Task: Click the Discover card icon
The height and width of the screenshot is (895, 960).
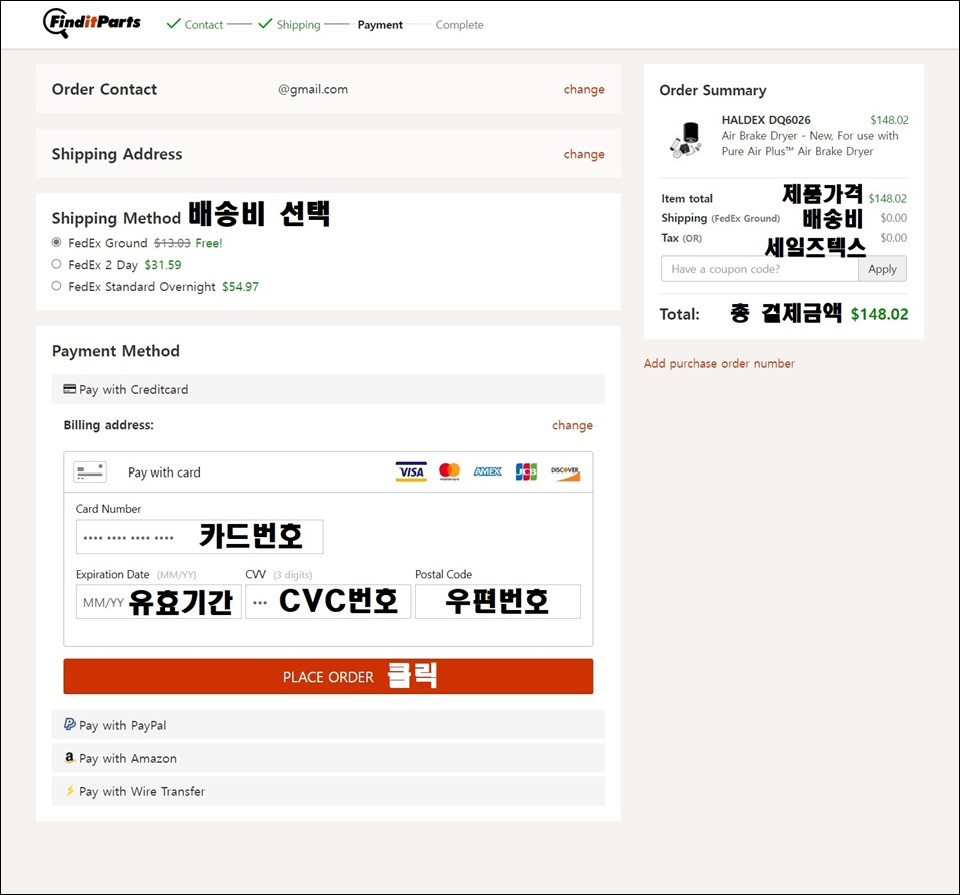Action: point(565,473)
